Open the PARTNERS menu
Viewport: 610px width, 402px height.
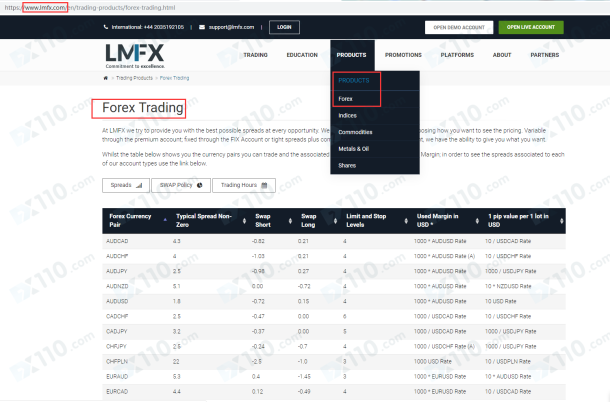(545, 55)
